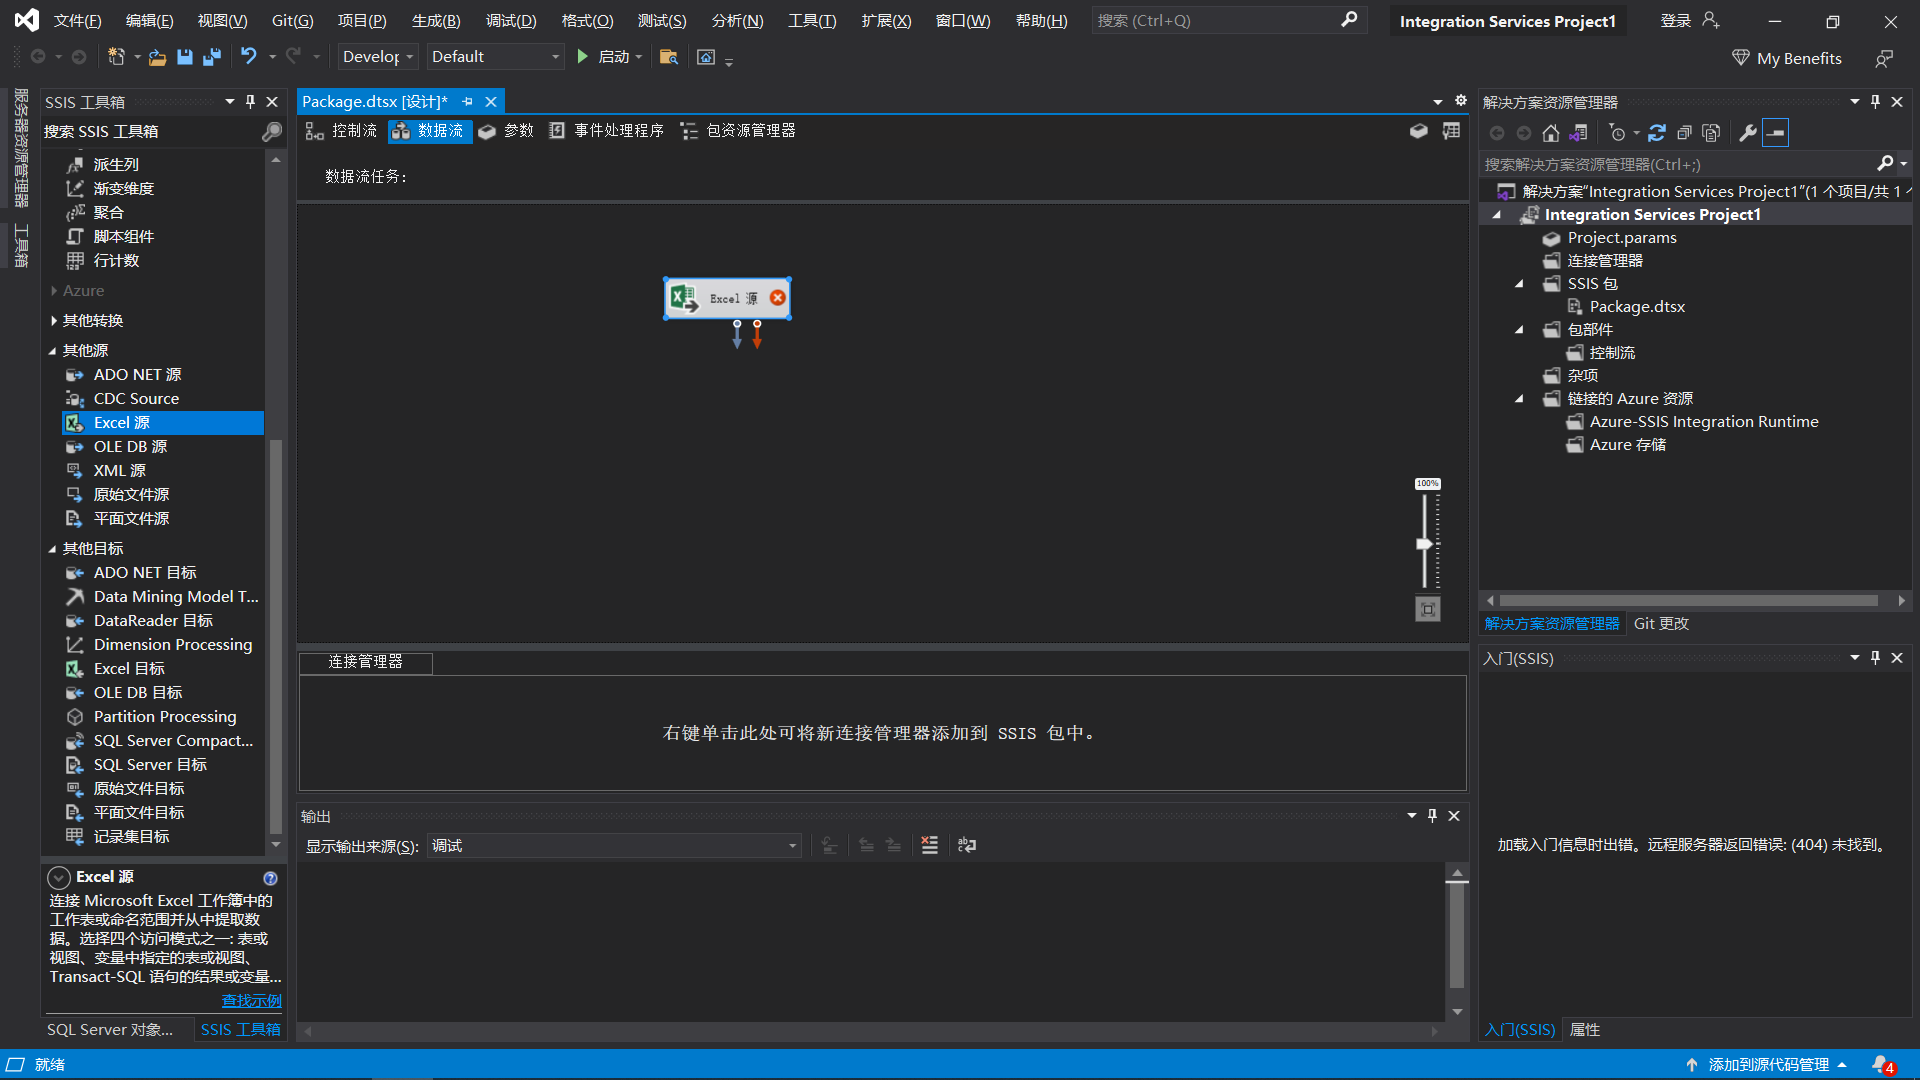Viewport: 1920px width, 1080px height.
Task: Click the 撤消 (undo) toolbar icon
Action: coord(249,57)
